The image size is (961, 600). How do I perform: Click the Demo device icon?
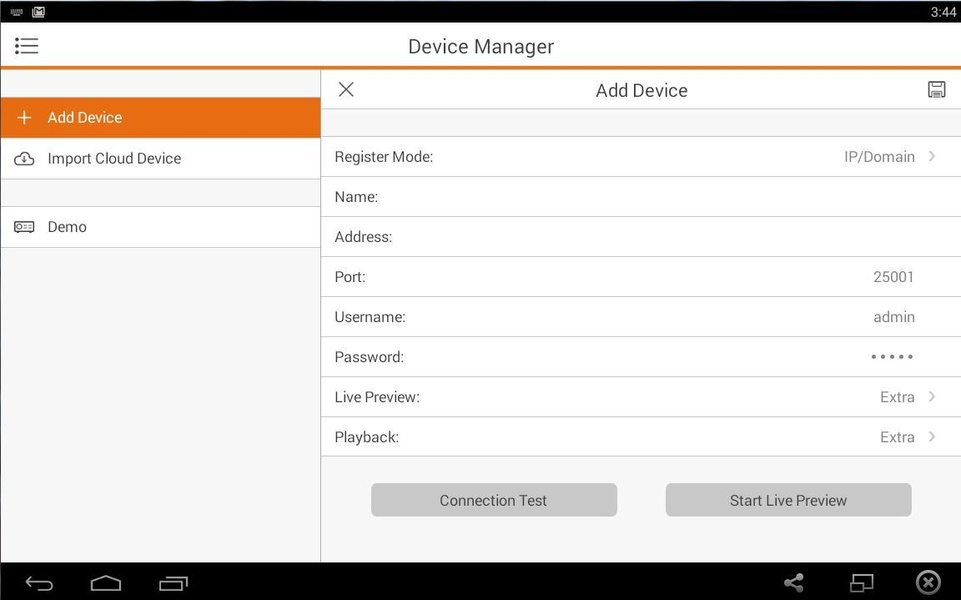24,227
